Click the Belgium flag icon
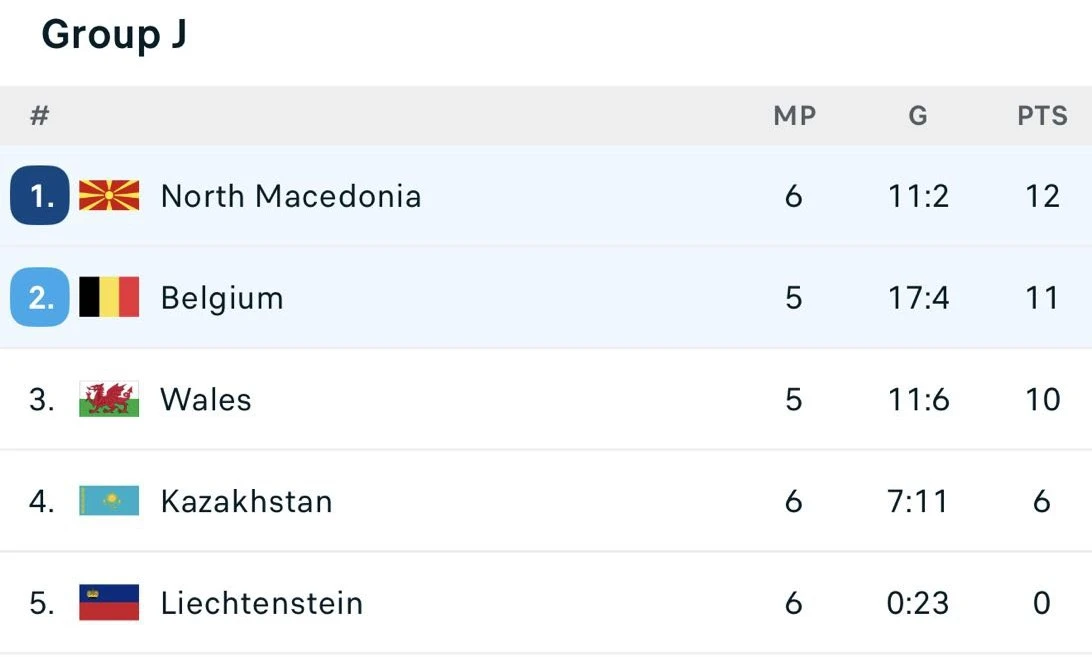1092x657 pixels. [109, 298]
